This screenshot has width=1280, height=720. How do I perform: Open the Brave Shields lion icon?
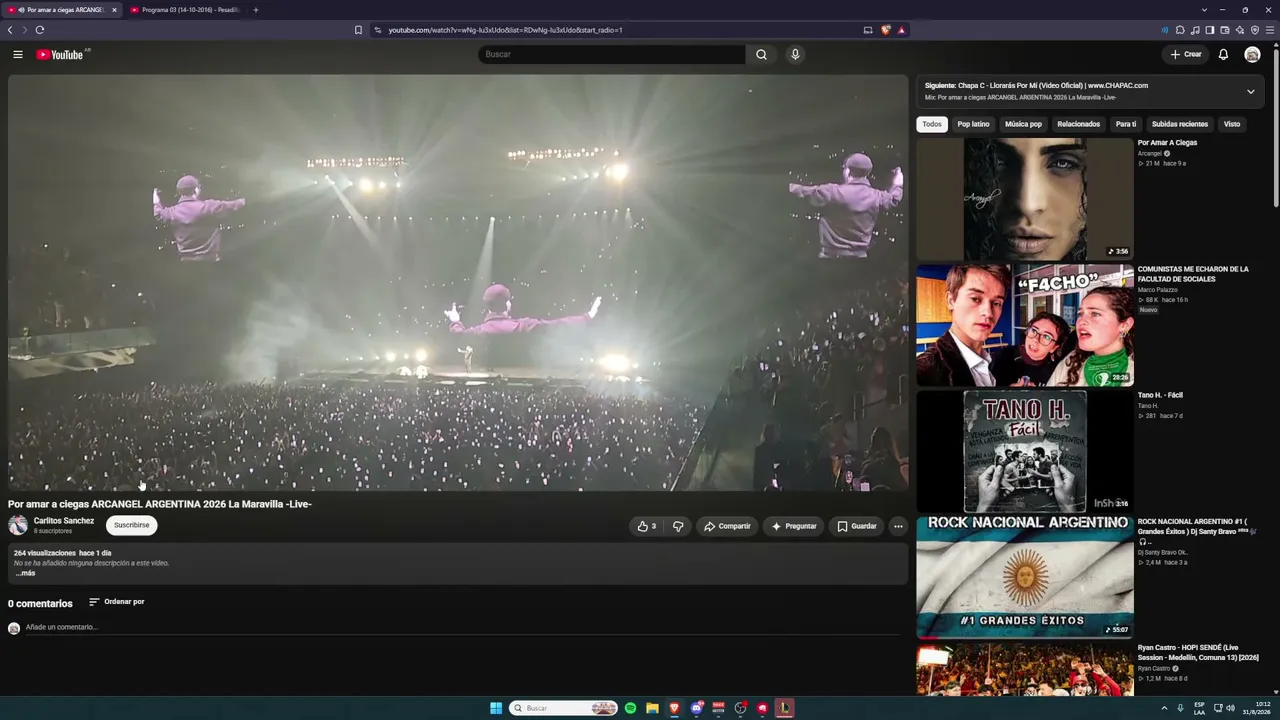click(885, 30)
